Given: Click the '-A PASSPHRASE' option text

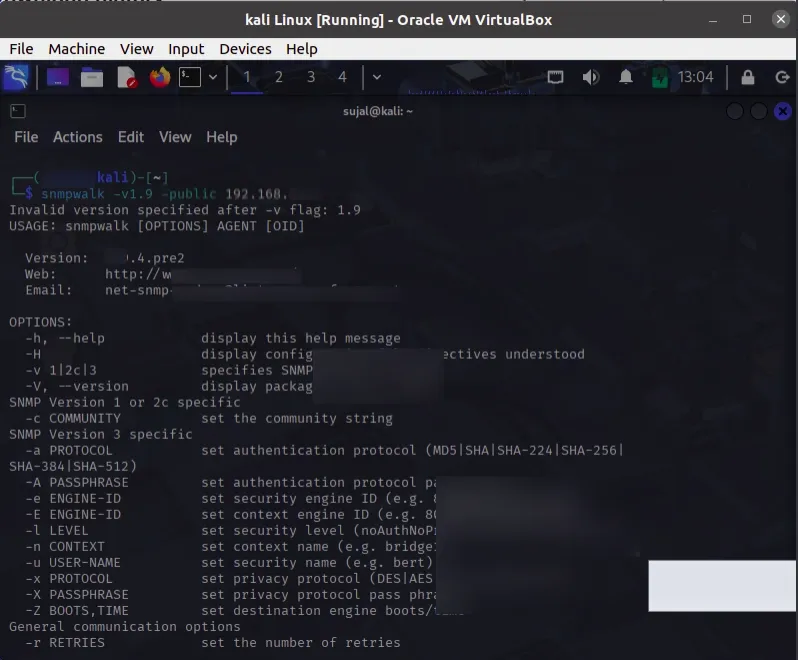Looking at the screenshot, I should coord(77,482).
